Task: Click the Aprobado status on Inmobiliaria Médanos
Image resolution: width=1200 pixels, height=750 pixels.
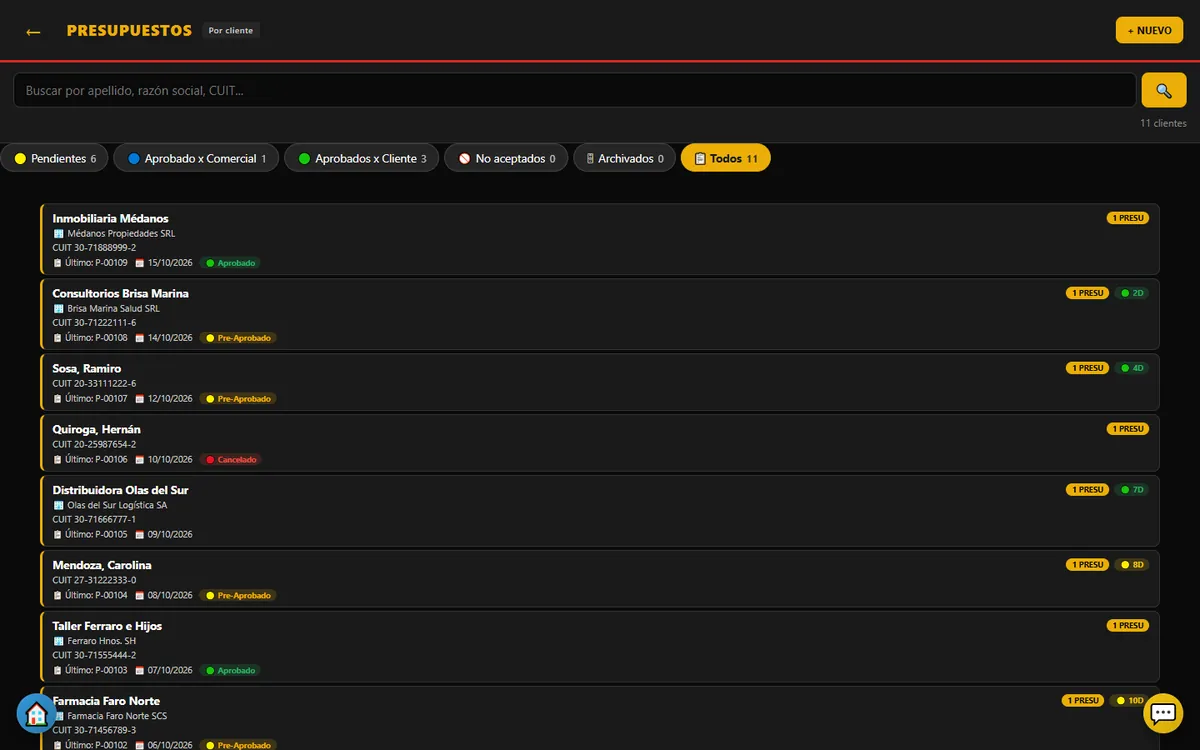Action: click(231, 263)
